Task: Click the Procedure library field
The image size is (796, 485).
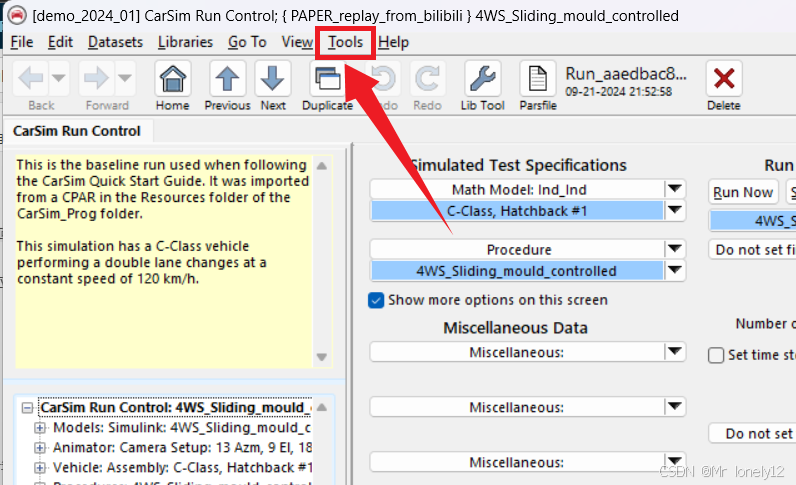Action: (518, 249)
